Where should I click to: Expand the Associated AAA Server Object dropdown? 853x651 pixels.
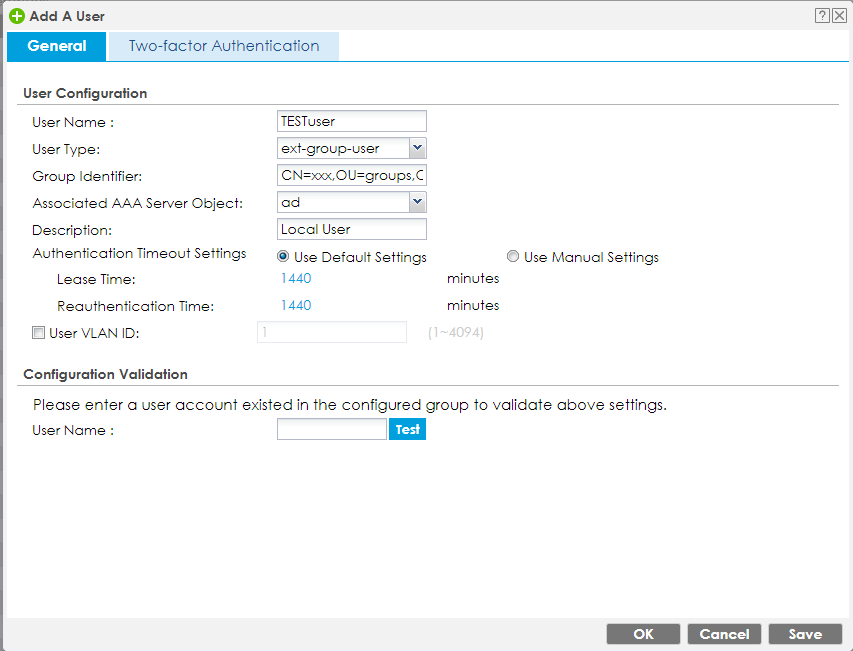point(418,202)
